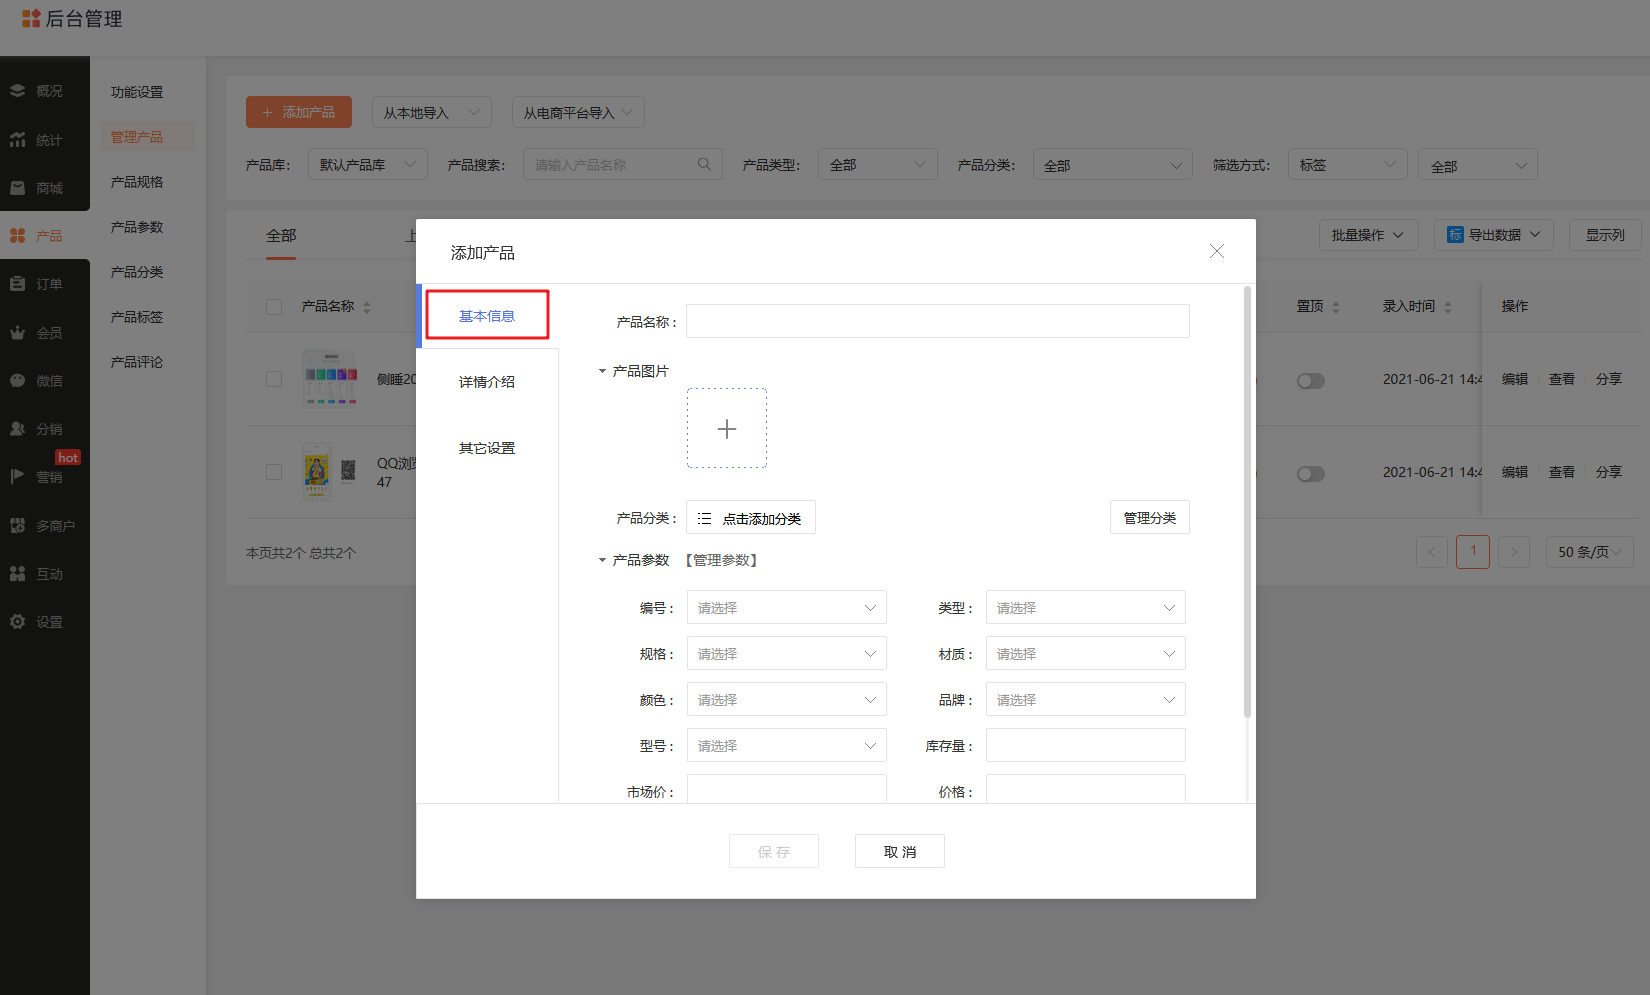
Task: Open 产品规格 submenu item
Action: point(137,182)
